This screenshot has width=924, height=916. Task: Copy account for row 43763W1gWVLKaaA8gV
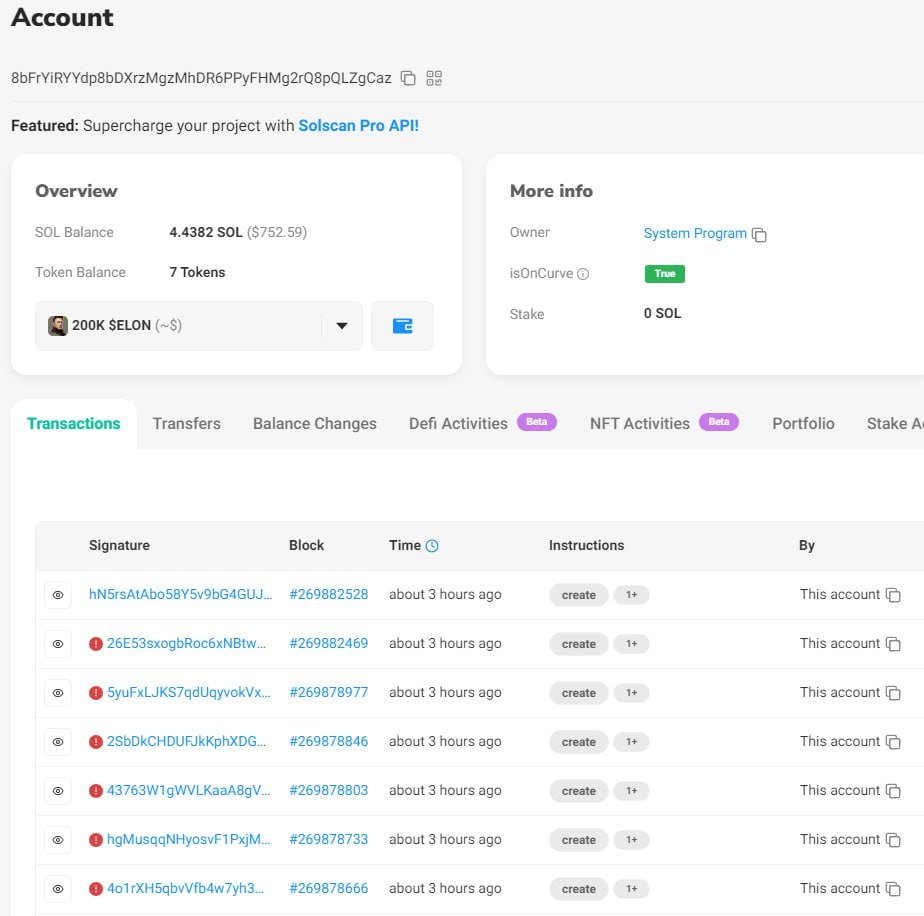pyautogui.click(x=893, y=790)
